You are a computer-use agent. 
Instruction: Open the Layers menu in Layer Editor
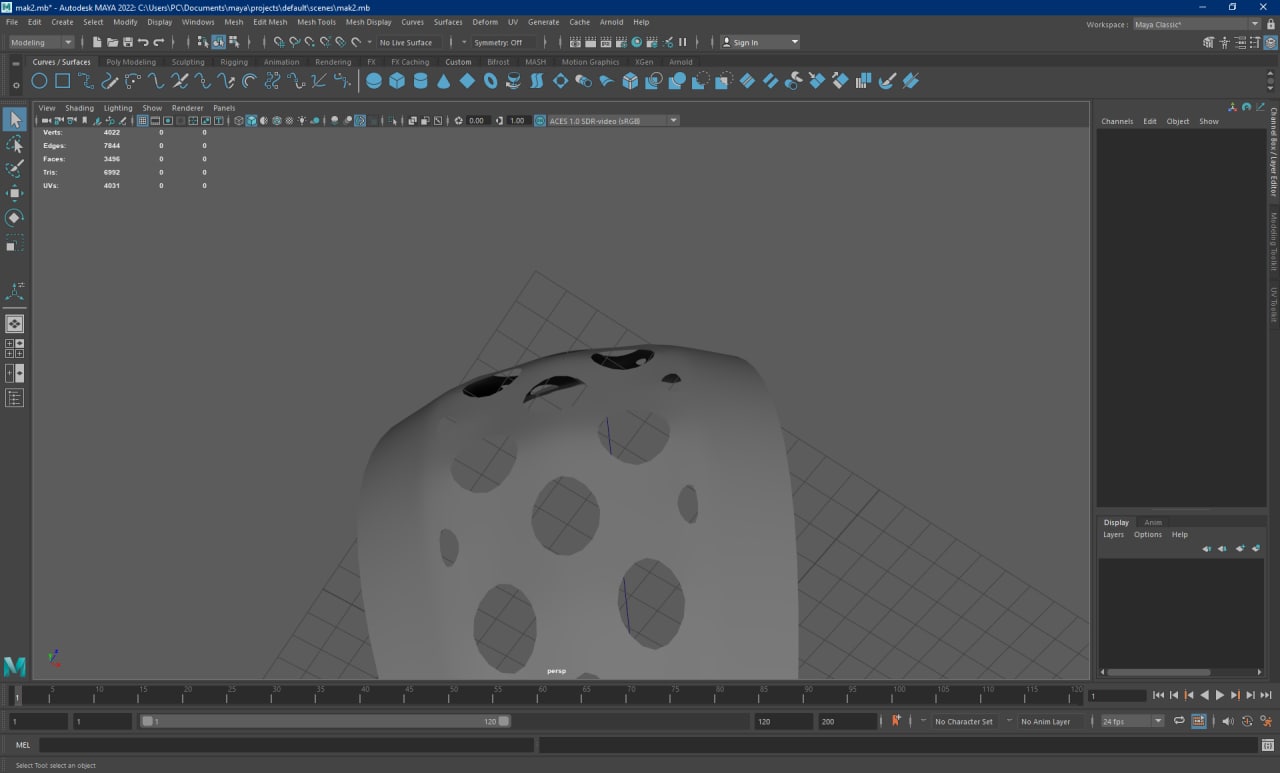point(1113,534)
